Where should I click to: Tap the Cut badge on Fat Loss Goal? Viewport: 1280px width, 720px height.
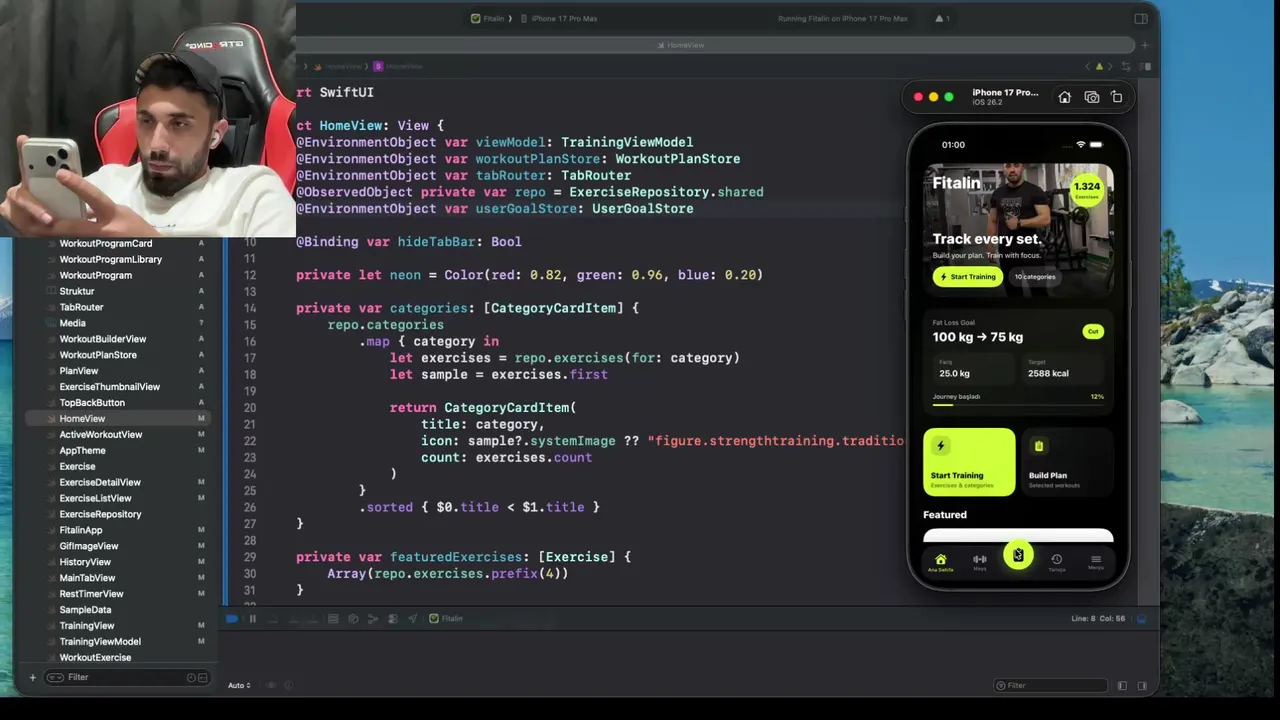[x=1093, y=331]
